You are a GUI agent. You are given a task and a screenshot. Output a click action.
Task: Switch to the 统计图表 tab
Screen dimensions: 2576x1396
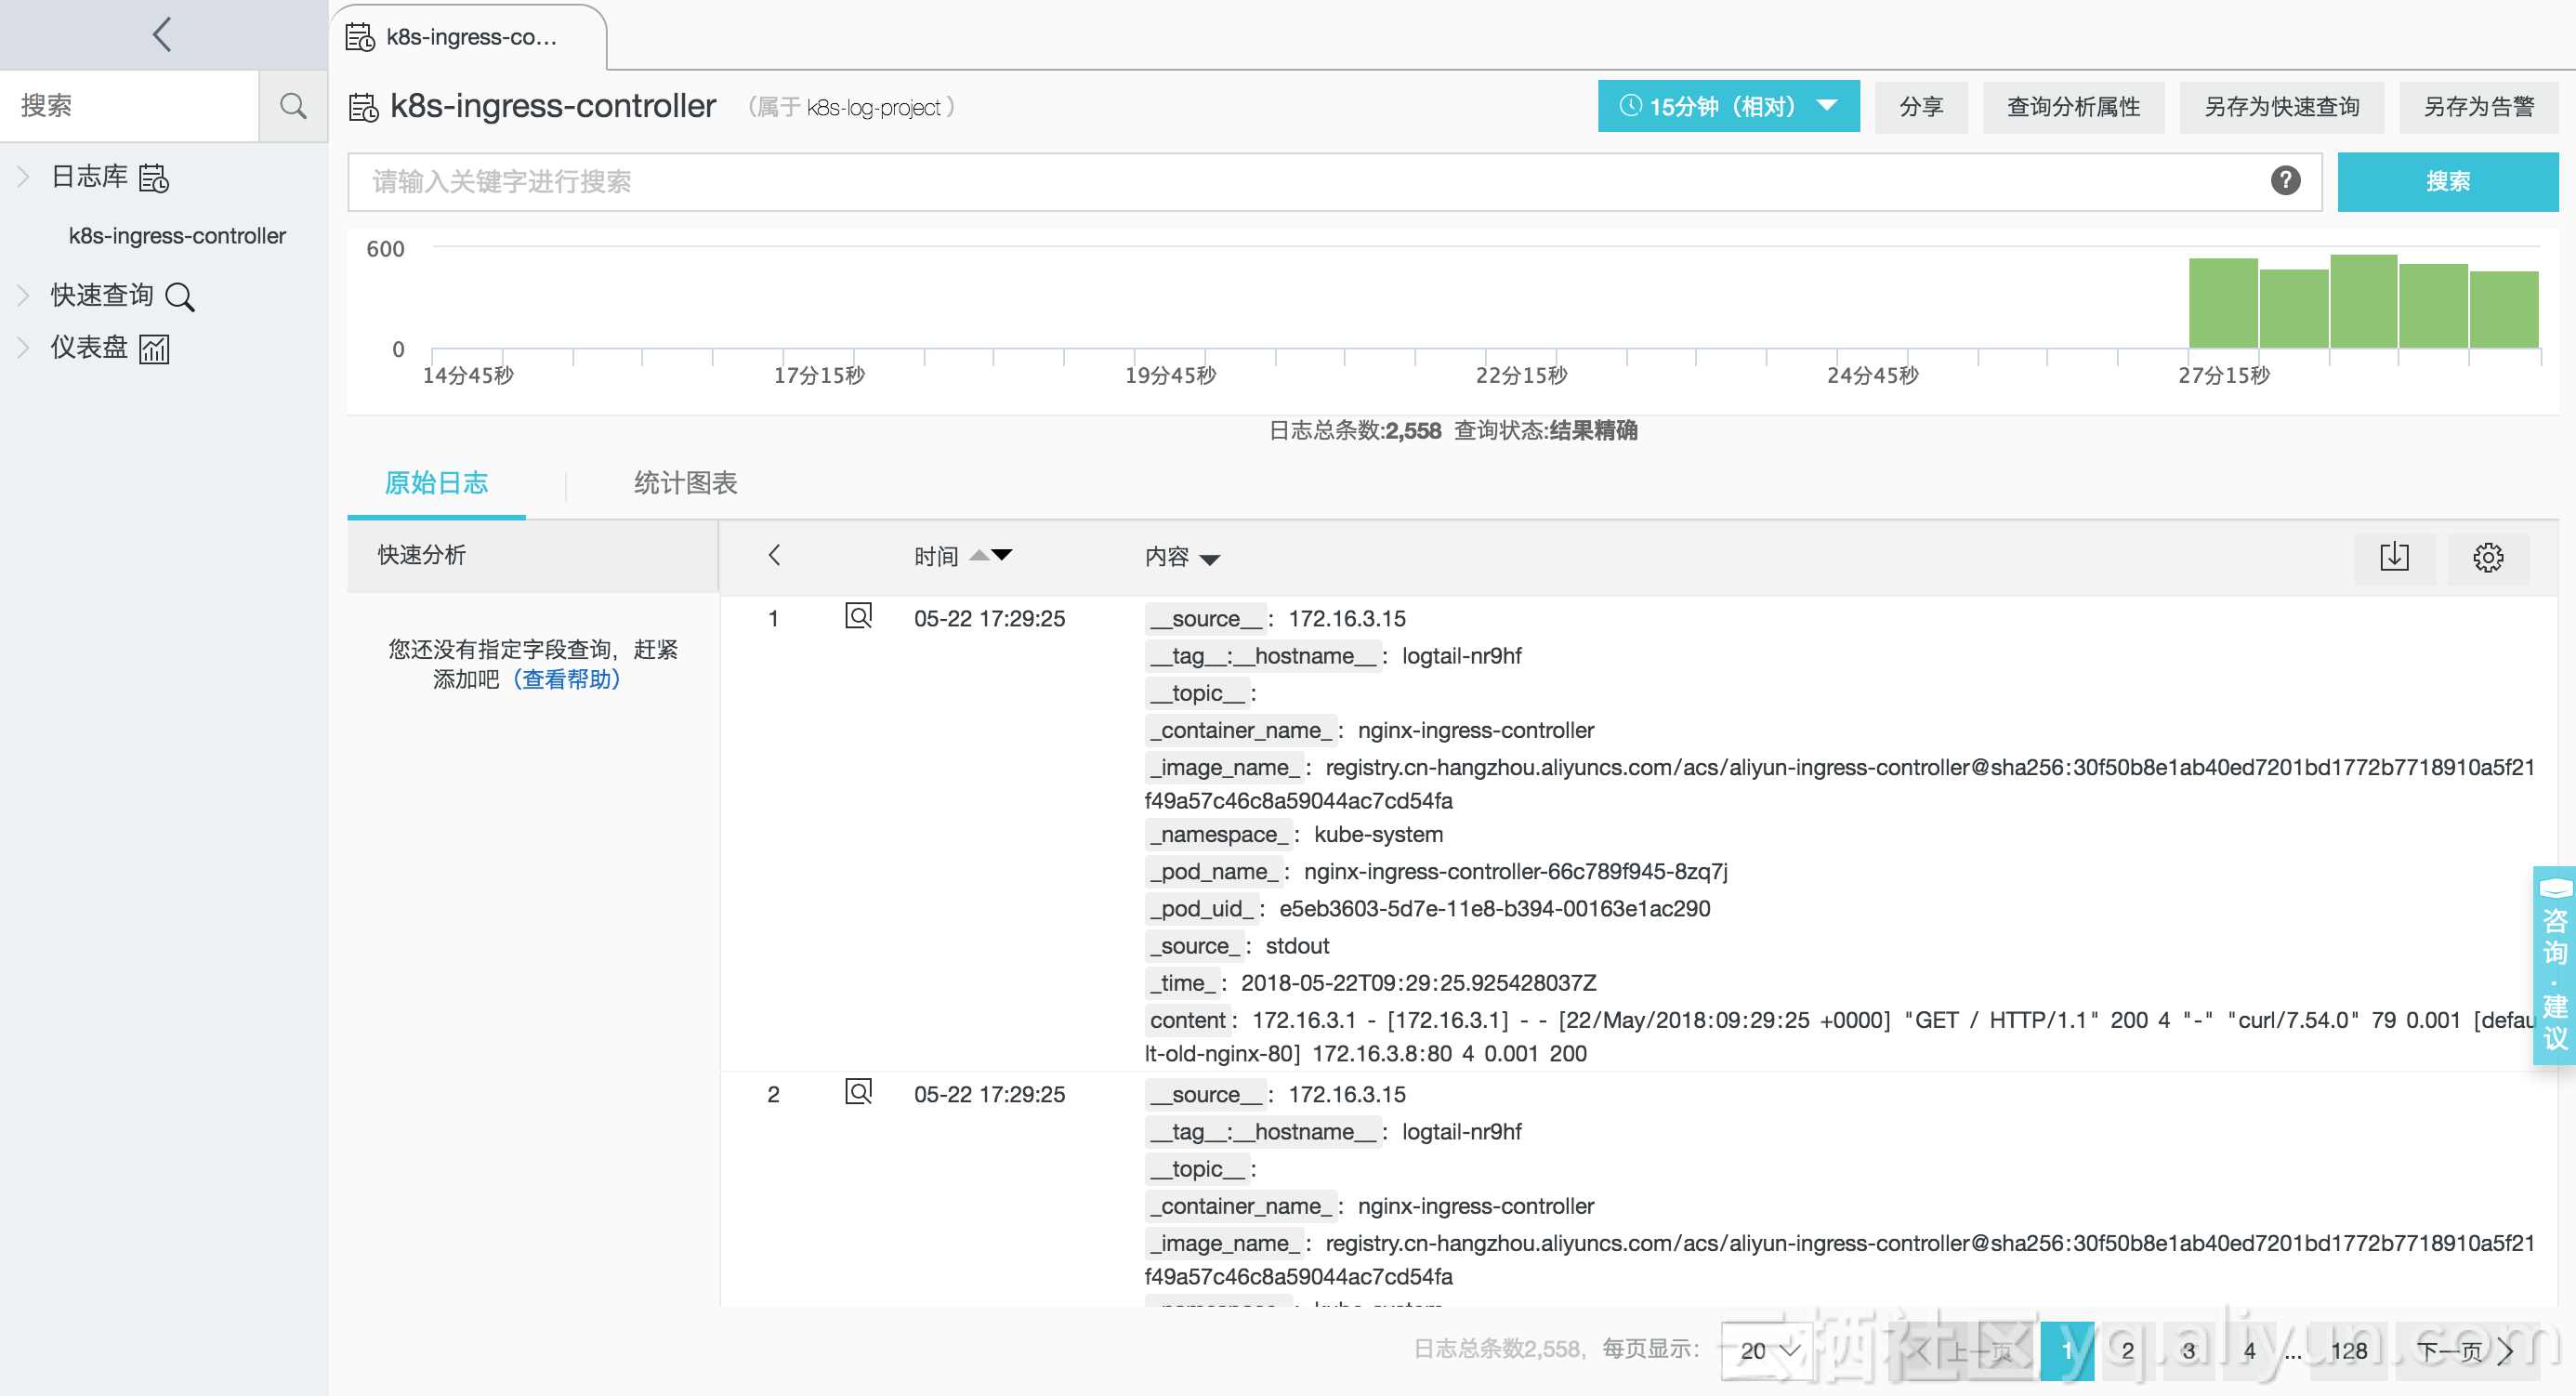coord(685,483)
